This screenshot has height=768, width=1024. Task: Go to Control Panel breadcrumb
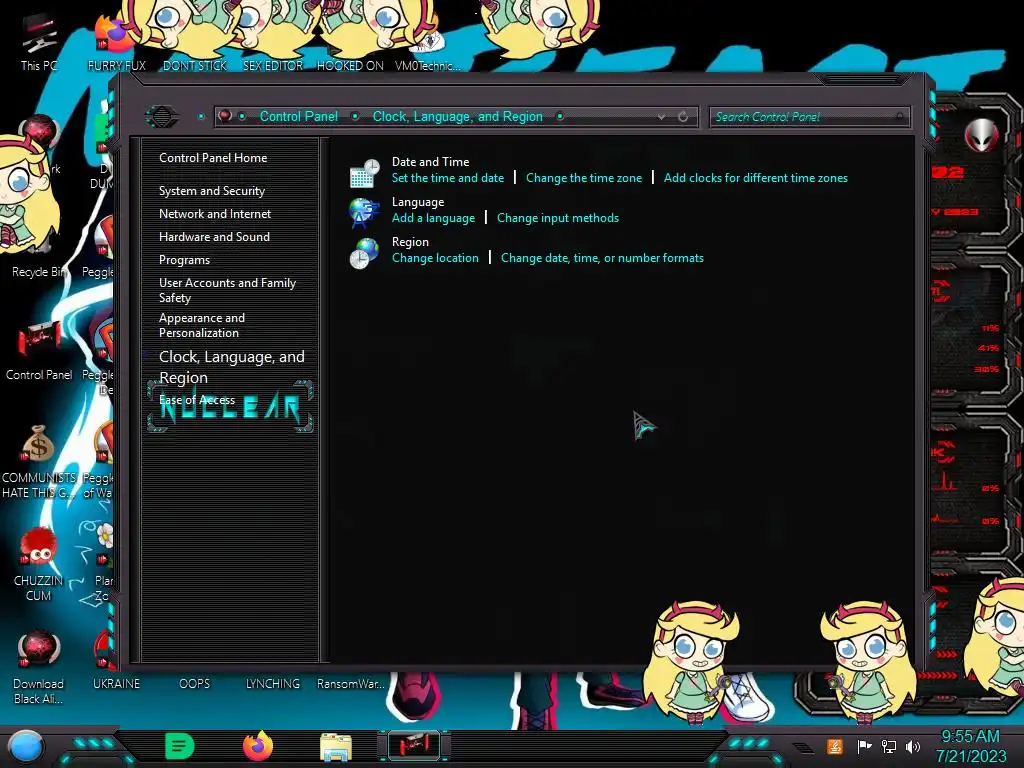[x=298, y=116]
